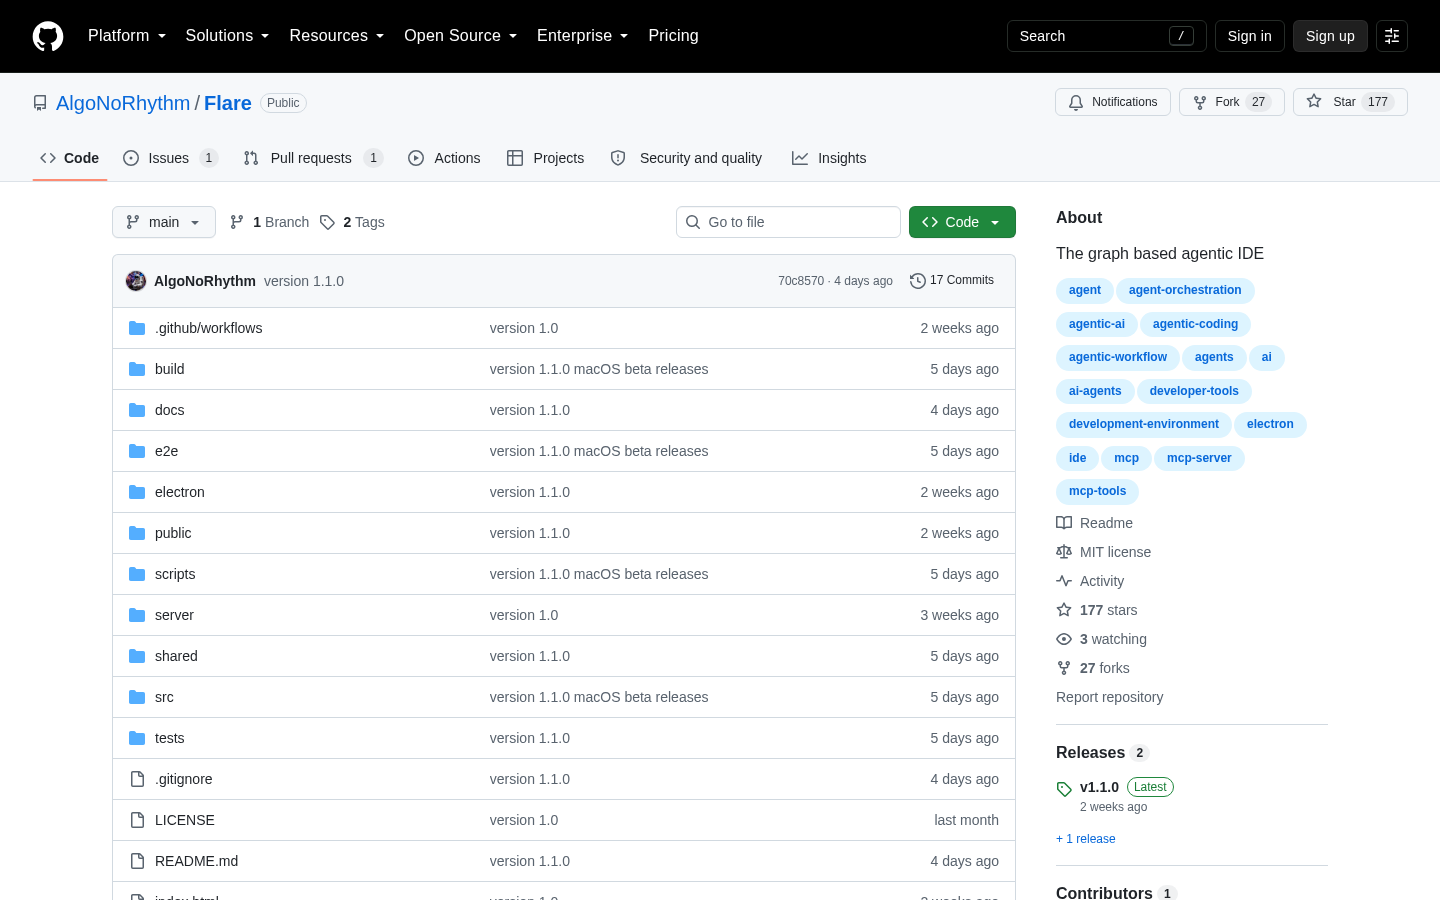Expand the Resources menu
The image size is (1440, 900).
point(337,36)
